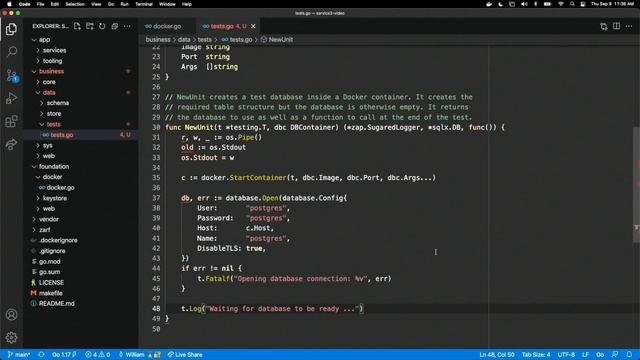Image resolution: width=640 pixels, height=360 pixels.
Task: Collapse the tests folder
Action: [x=81, y=124]
